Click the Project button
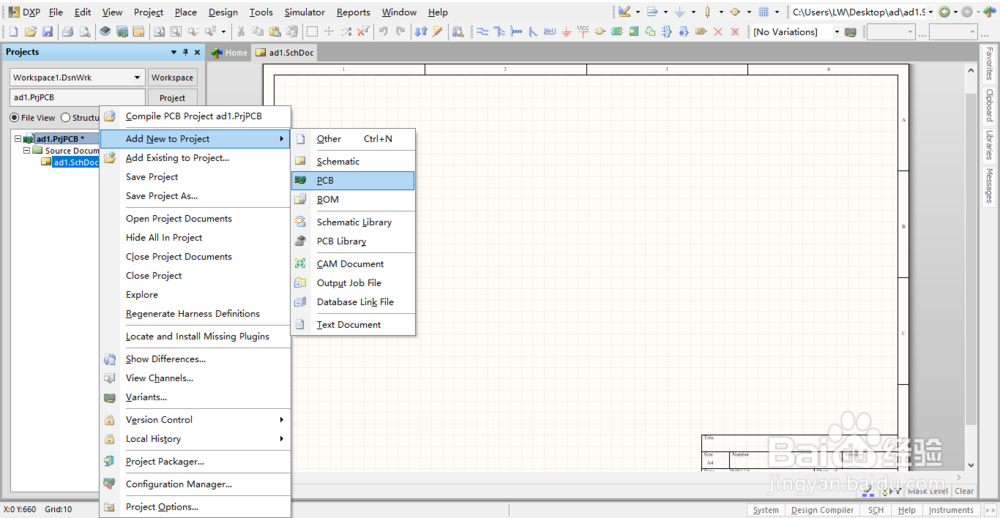 pos(172,98)
